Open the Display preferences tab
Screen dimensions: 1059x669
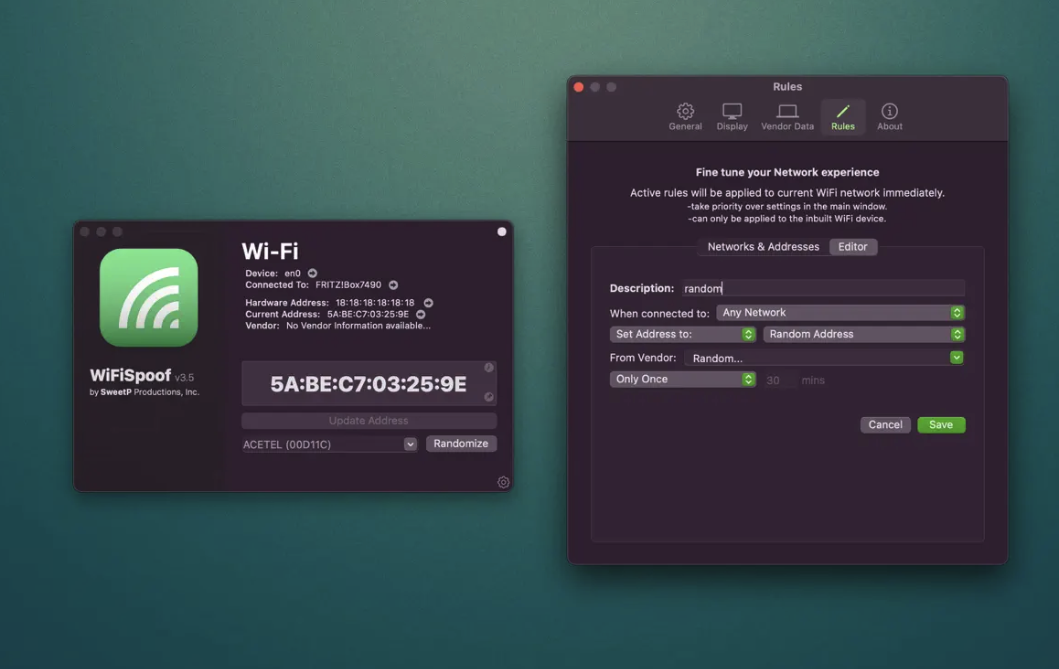[x=732, y=117]
